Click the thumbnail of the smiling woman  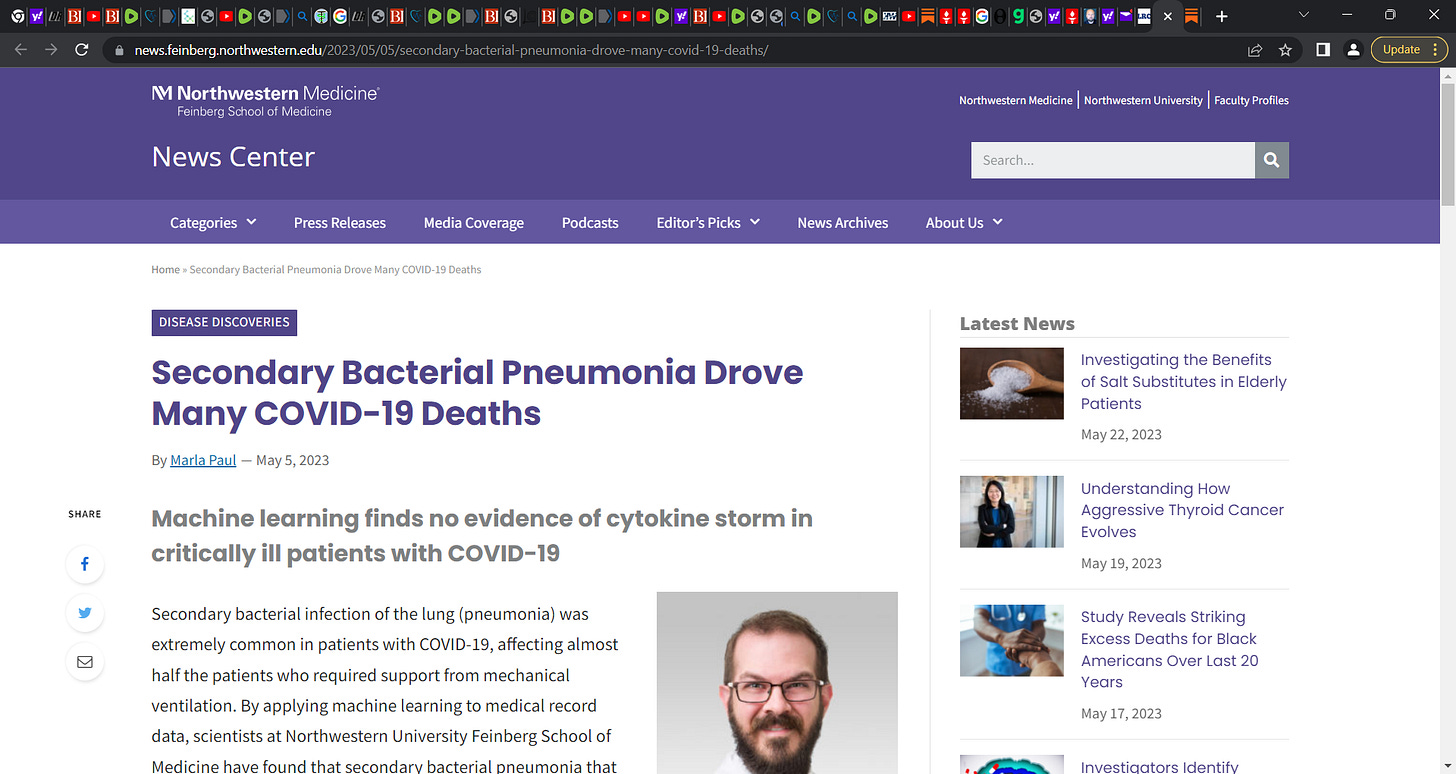[1011, 512]
